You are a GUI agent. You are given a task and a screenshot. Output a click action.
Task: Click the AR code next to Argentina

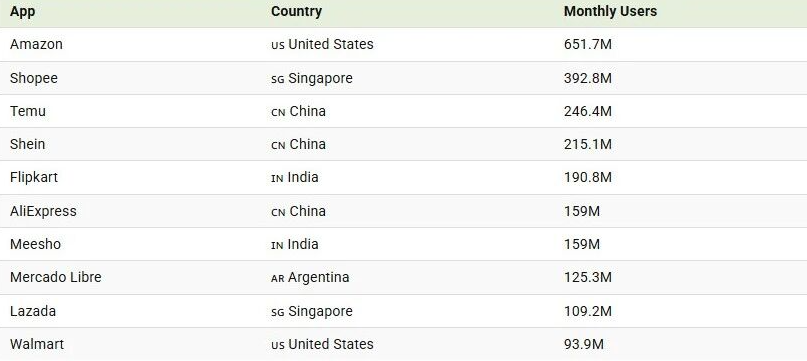[277, 279]
